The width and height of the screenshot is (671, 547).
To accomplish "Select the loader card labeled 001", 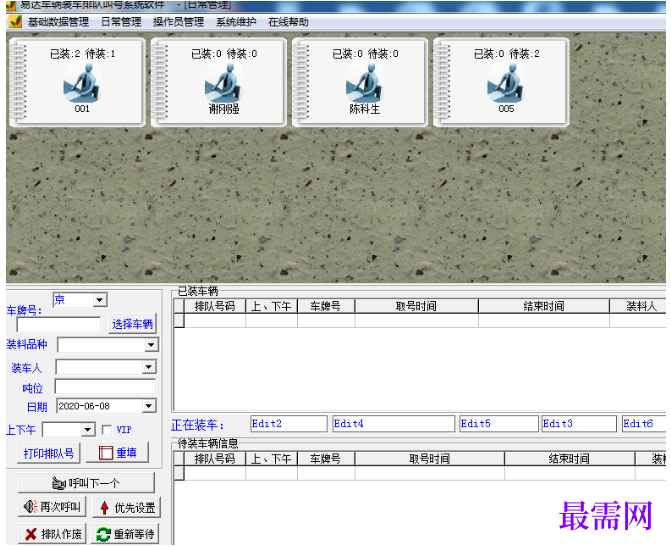I will 77,82.
